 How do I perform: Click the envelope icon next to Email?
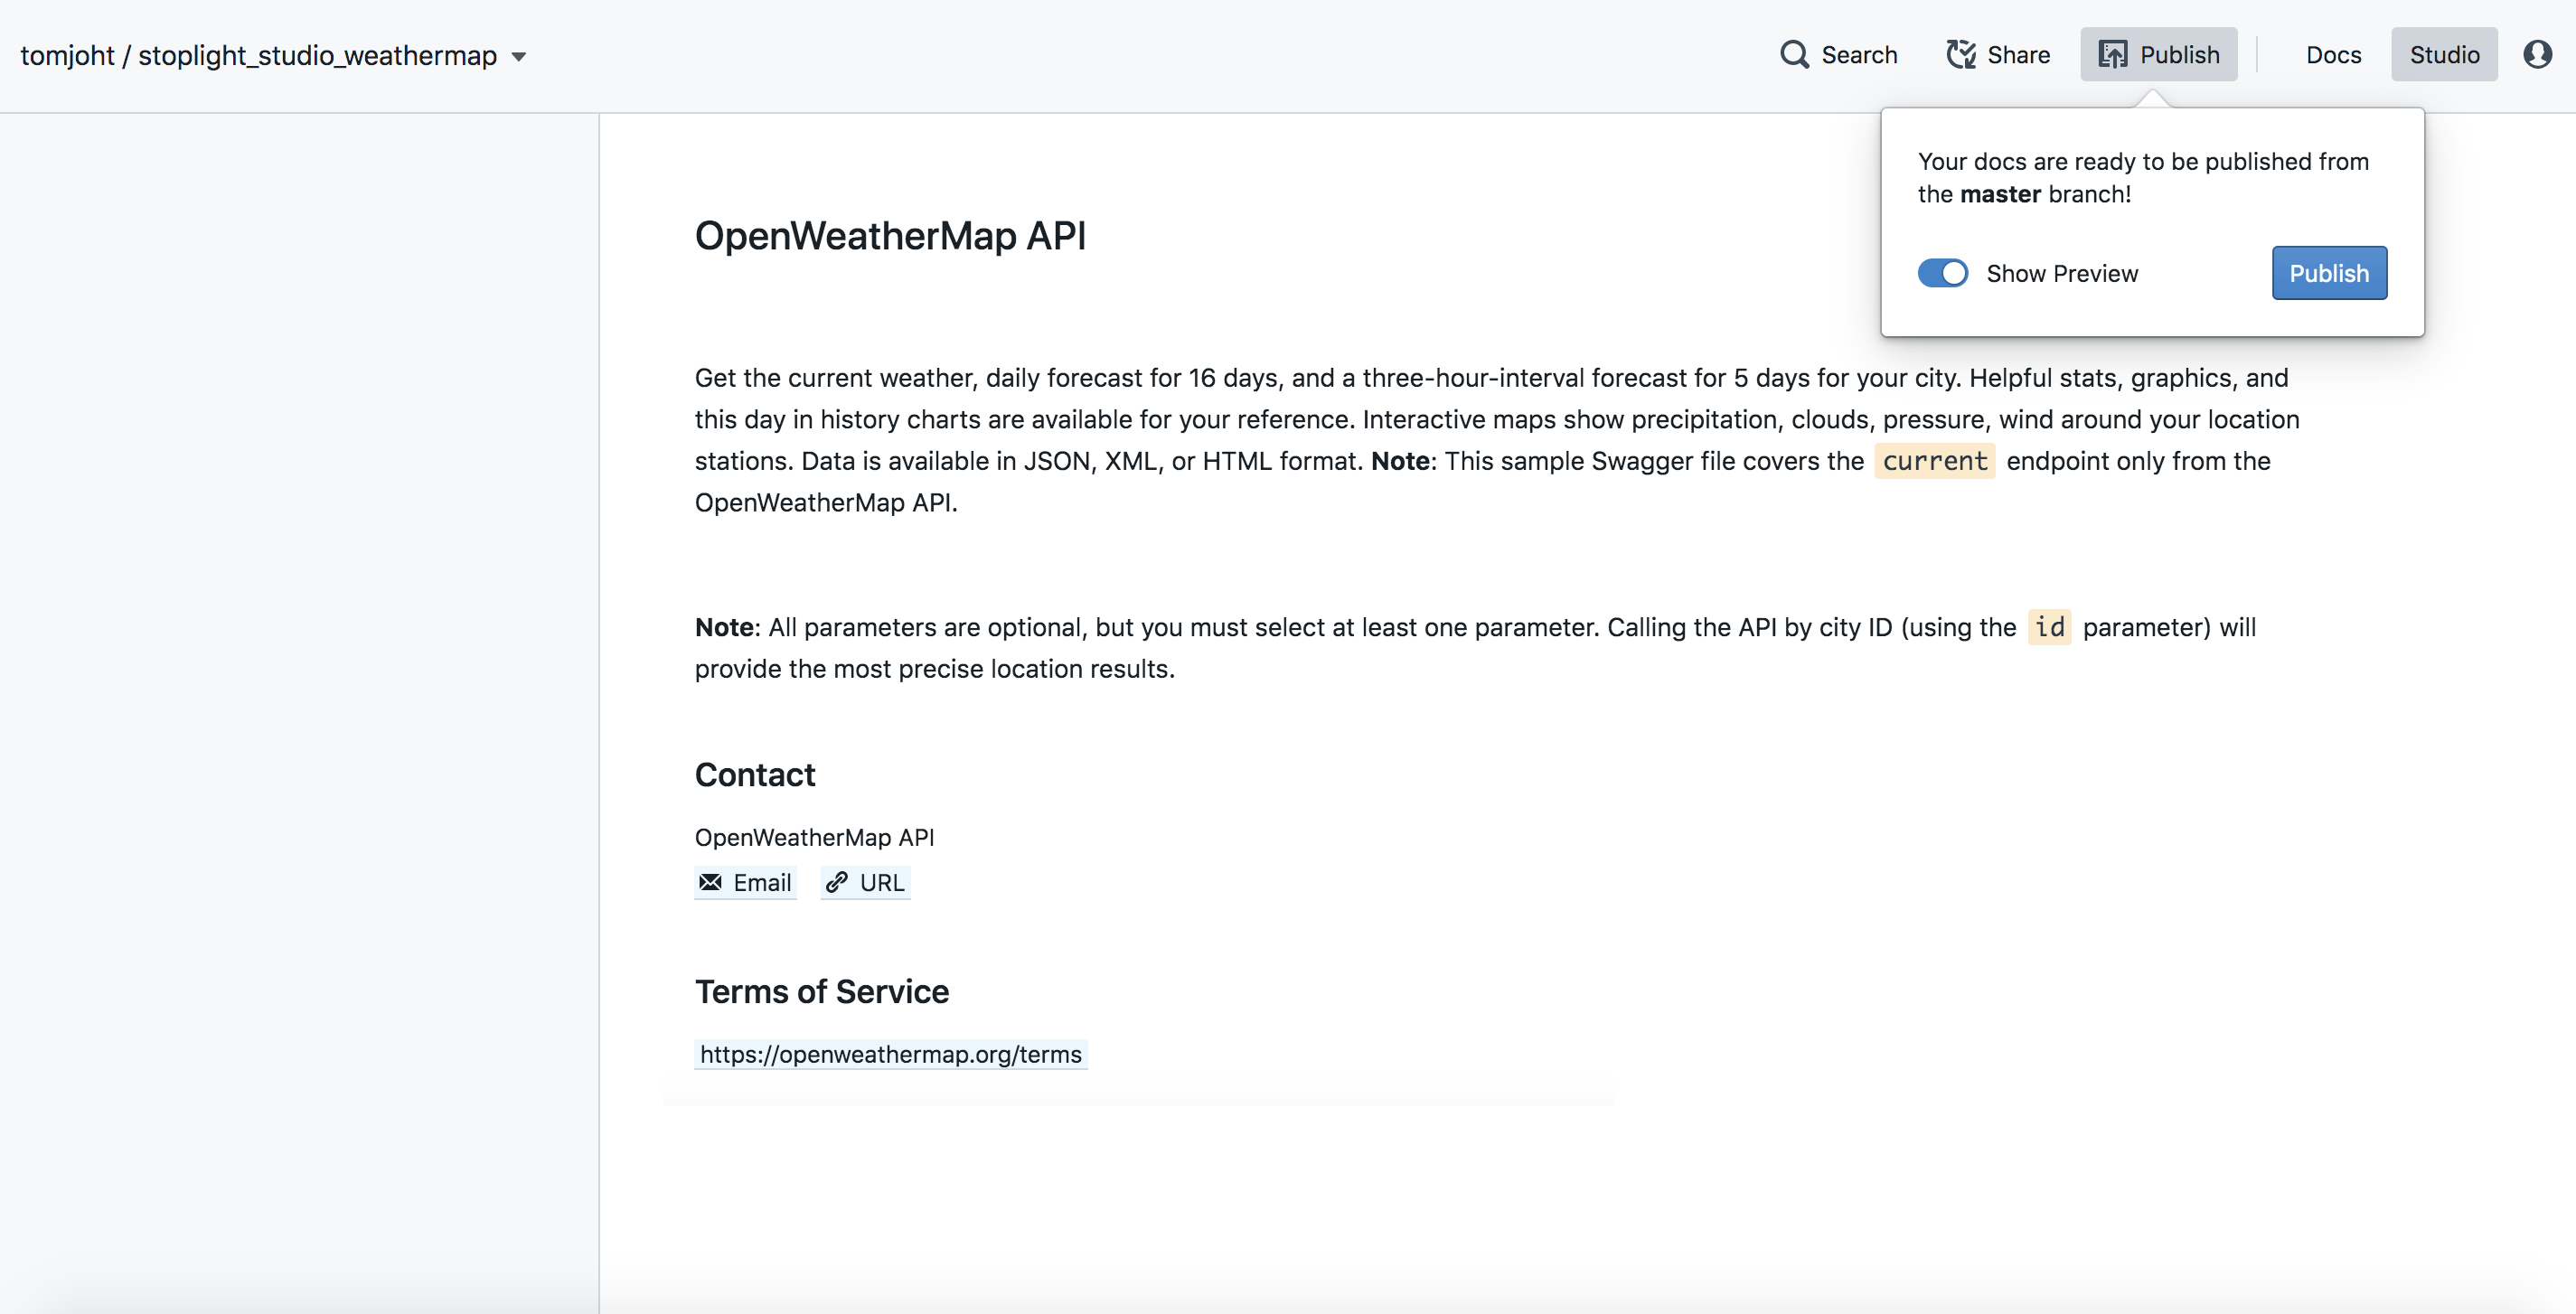point(710,882)
